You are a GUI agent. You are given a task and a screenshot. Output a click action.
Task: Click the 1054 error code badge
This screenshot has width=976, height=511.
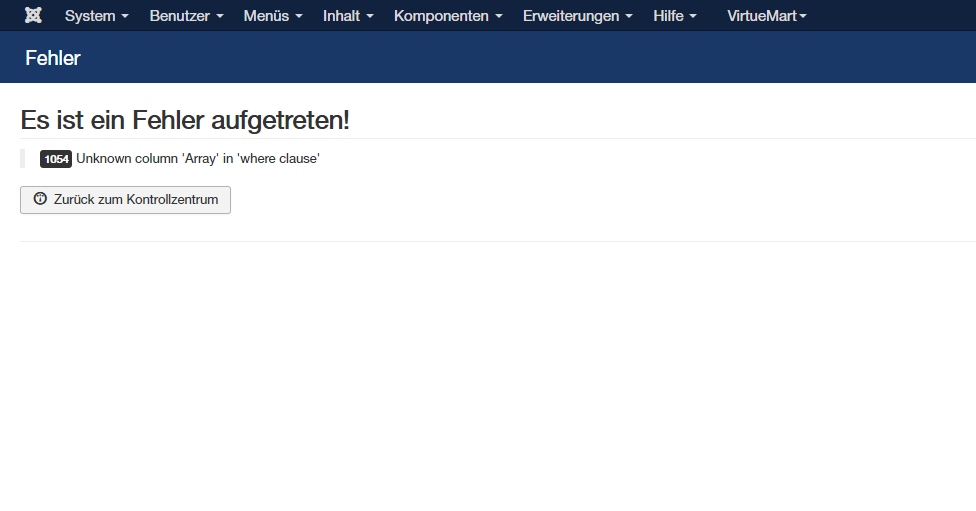click(56, 159)
